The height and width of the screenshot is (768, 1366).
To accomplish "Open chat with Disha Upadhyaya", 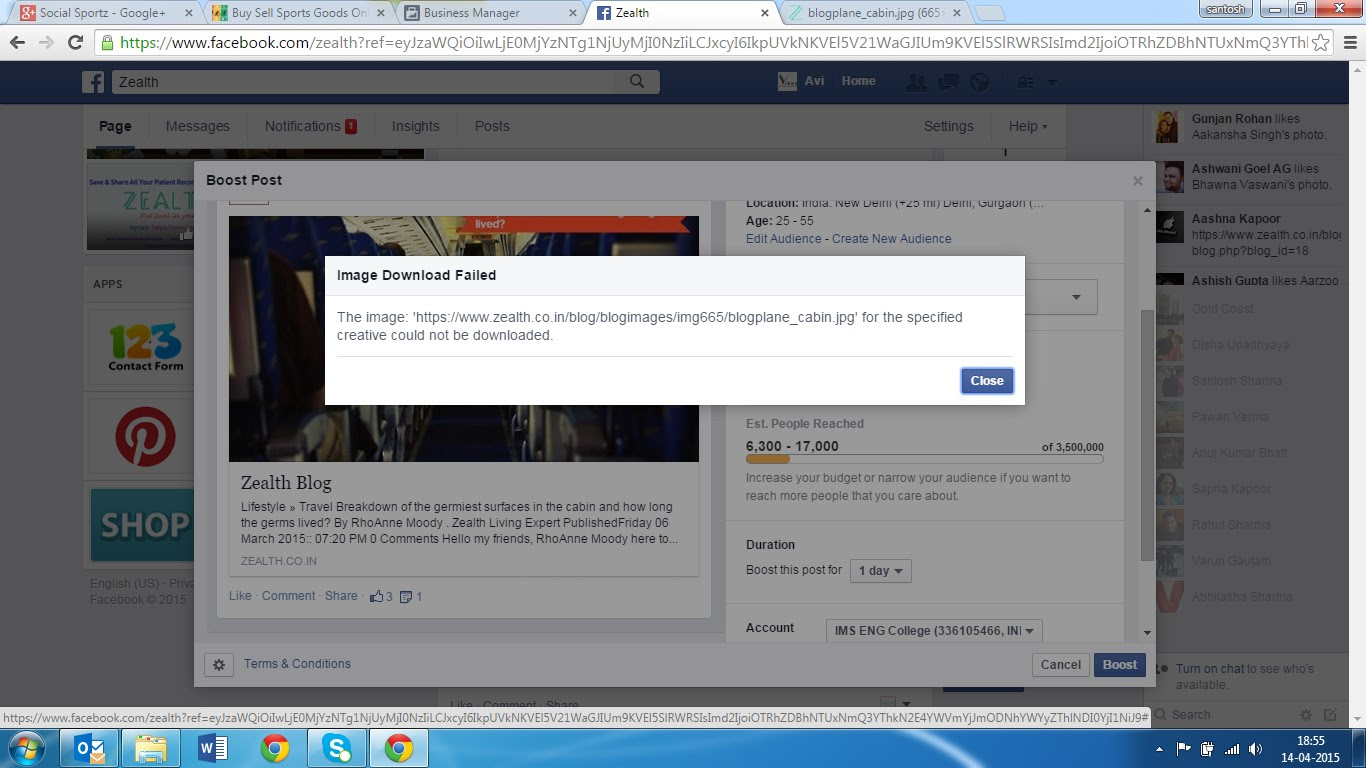I will tap(1240, 345).
